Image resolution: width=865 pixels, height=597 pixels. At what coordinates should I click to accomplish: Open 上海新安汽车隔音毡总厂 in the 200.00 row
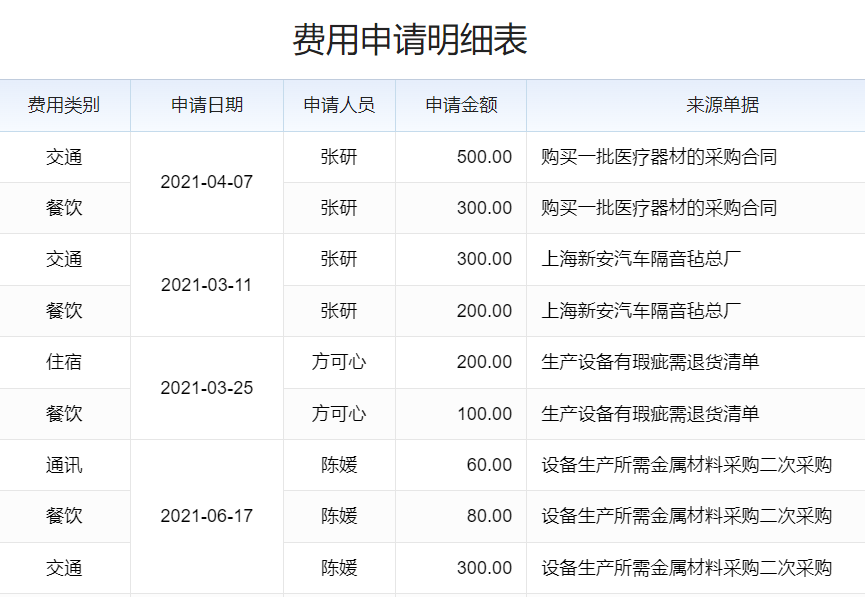(641, 311)
